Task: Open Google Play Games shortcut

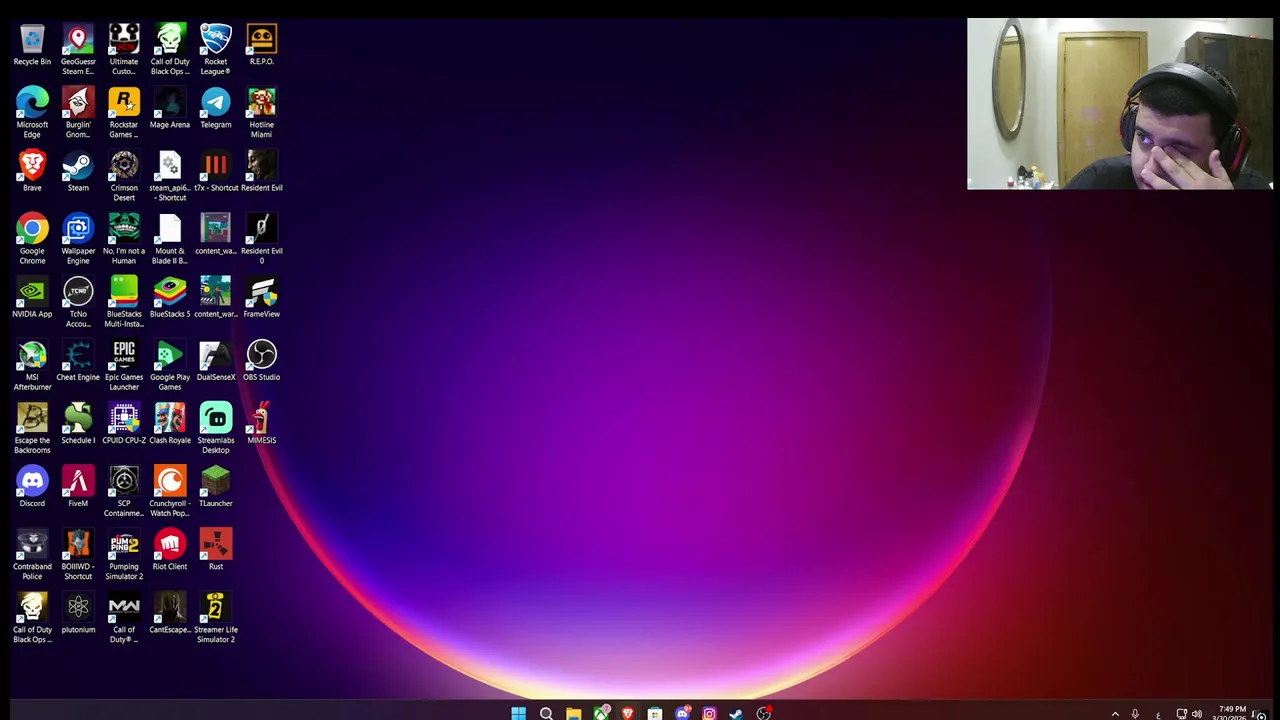Action: tap(170, 365)
